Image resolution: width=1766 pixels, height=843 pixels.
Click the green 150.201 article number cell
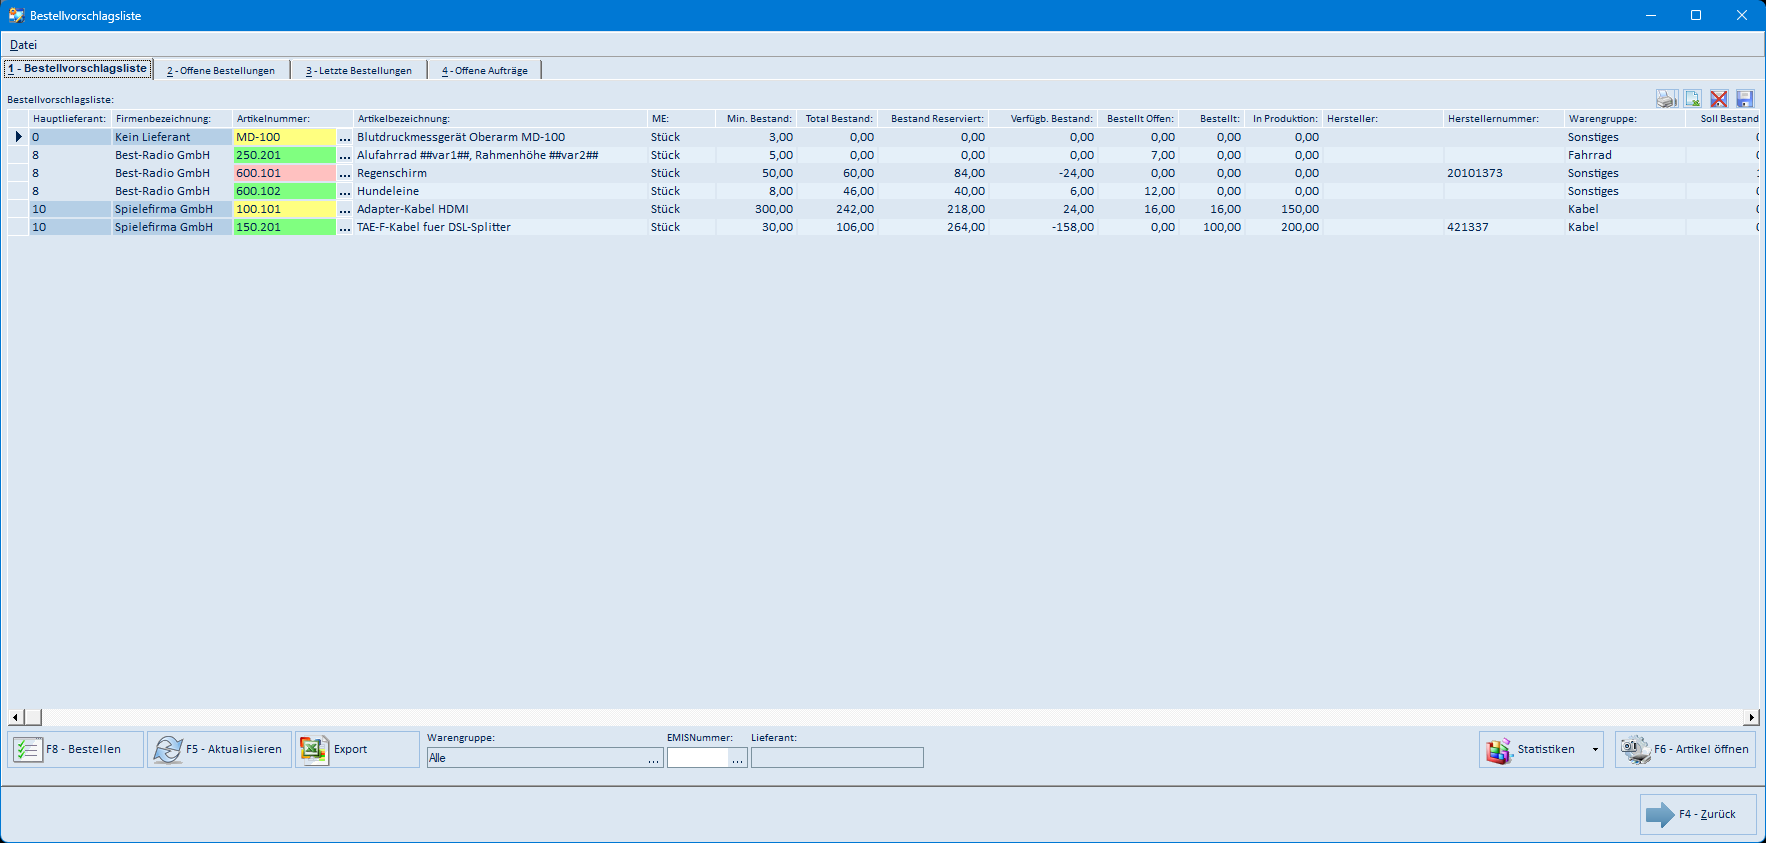[x=284, y=227]
